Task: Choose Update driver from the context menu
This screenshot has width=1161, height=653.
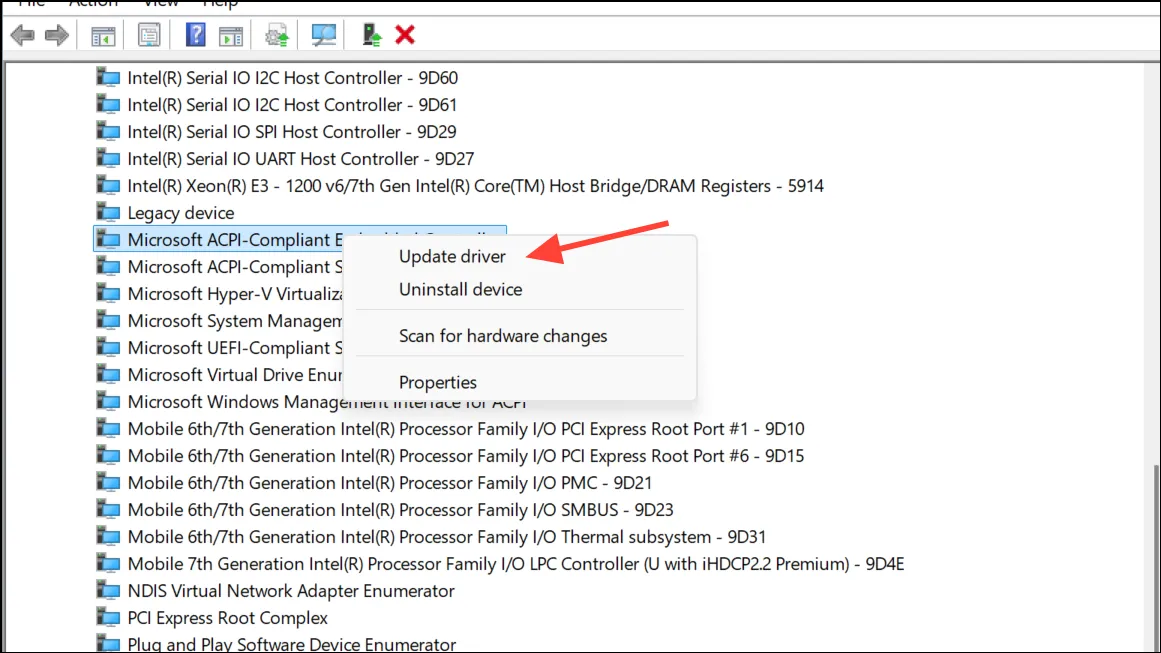Action: (452, 256)
